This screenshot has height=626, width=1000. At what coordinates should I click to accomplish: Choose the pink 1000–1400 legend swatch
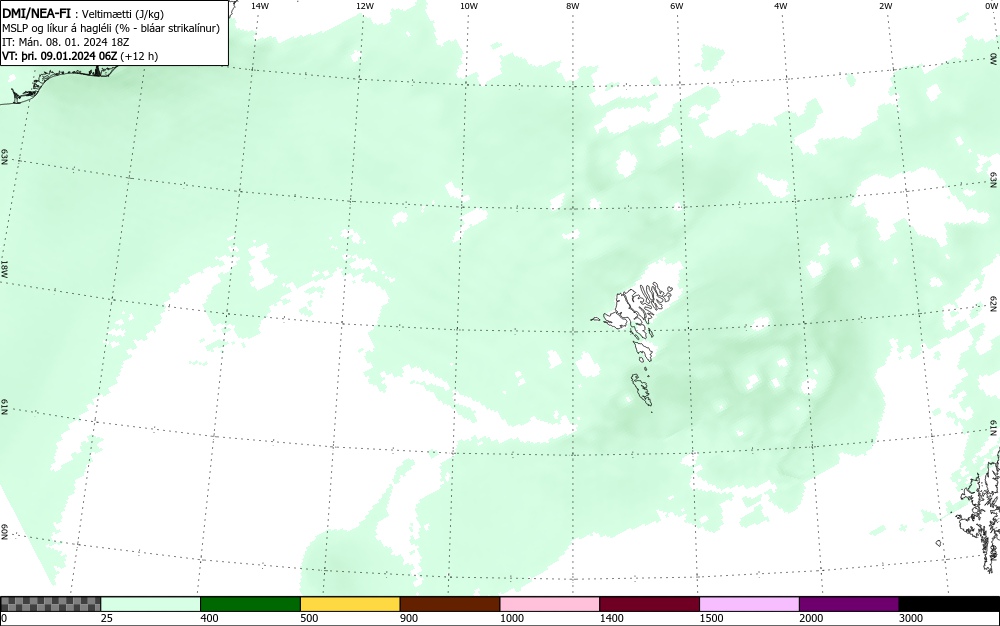coord(550,604)
